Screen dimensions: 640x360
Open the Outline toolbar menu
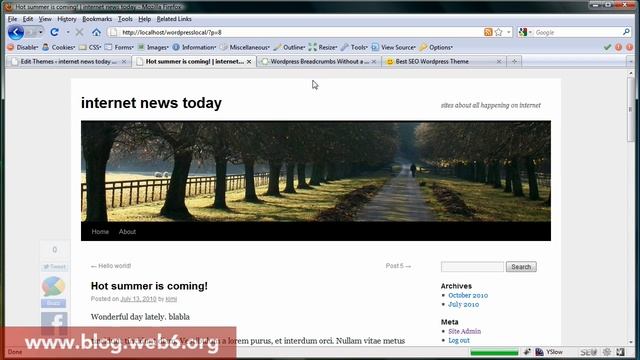point(289,47)
